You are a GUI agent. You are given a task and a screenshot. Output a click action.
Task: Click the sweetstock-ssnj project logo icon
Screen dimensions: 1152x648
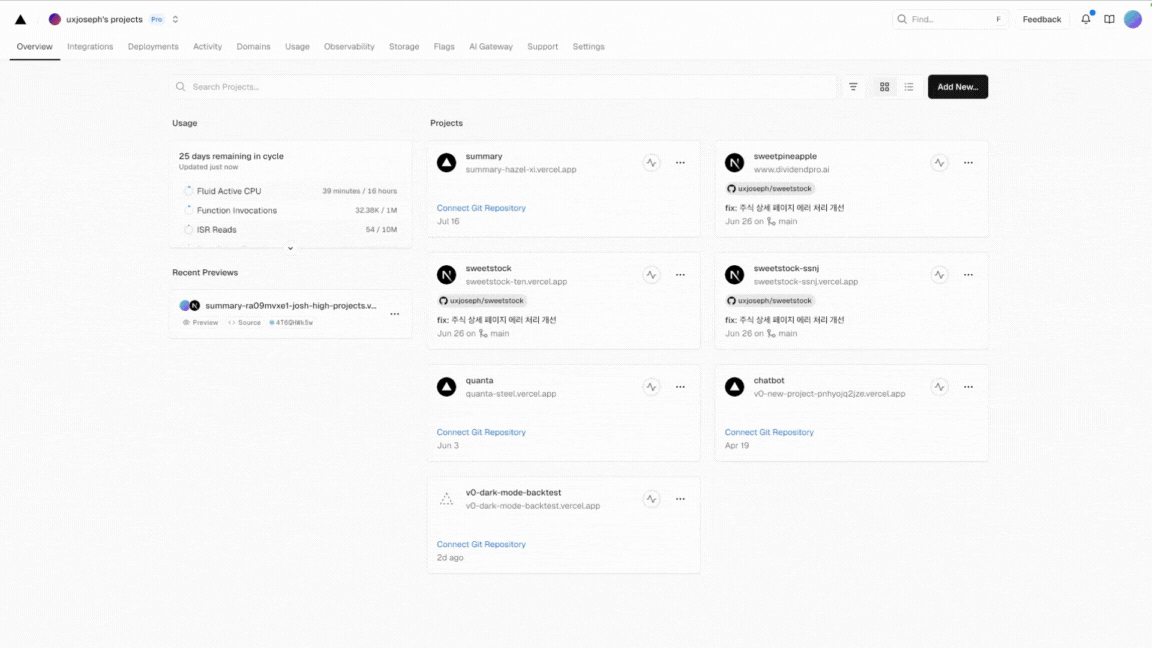pyautogui.click(x=734, y=275)
